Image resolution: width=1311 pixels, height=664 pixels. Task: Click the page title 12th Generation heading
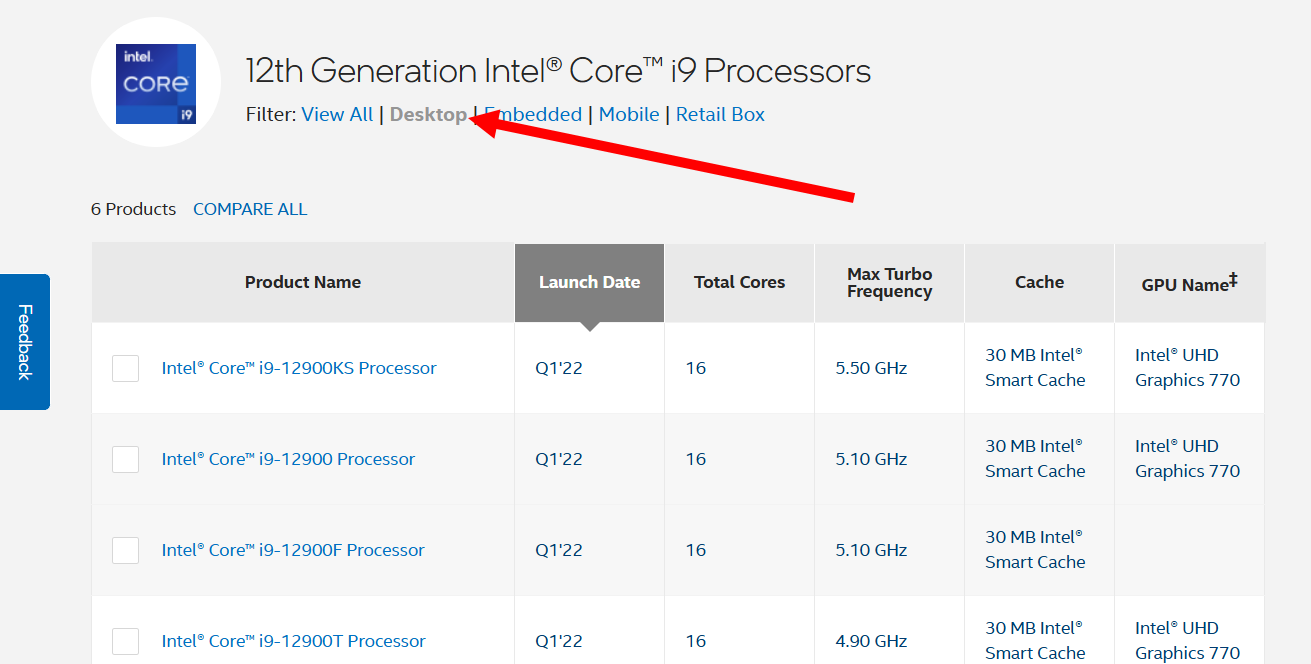coord(558,71)
